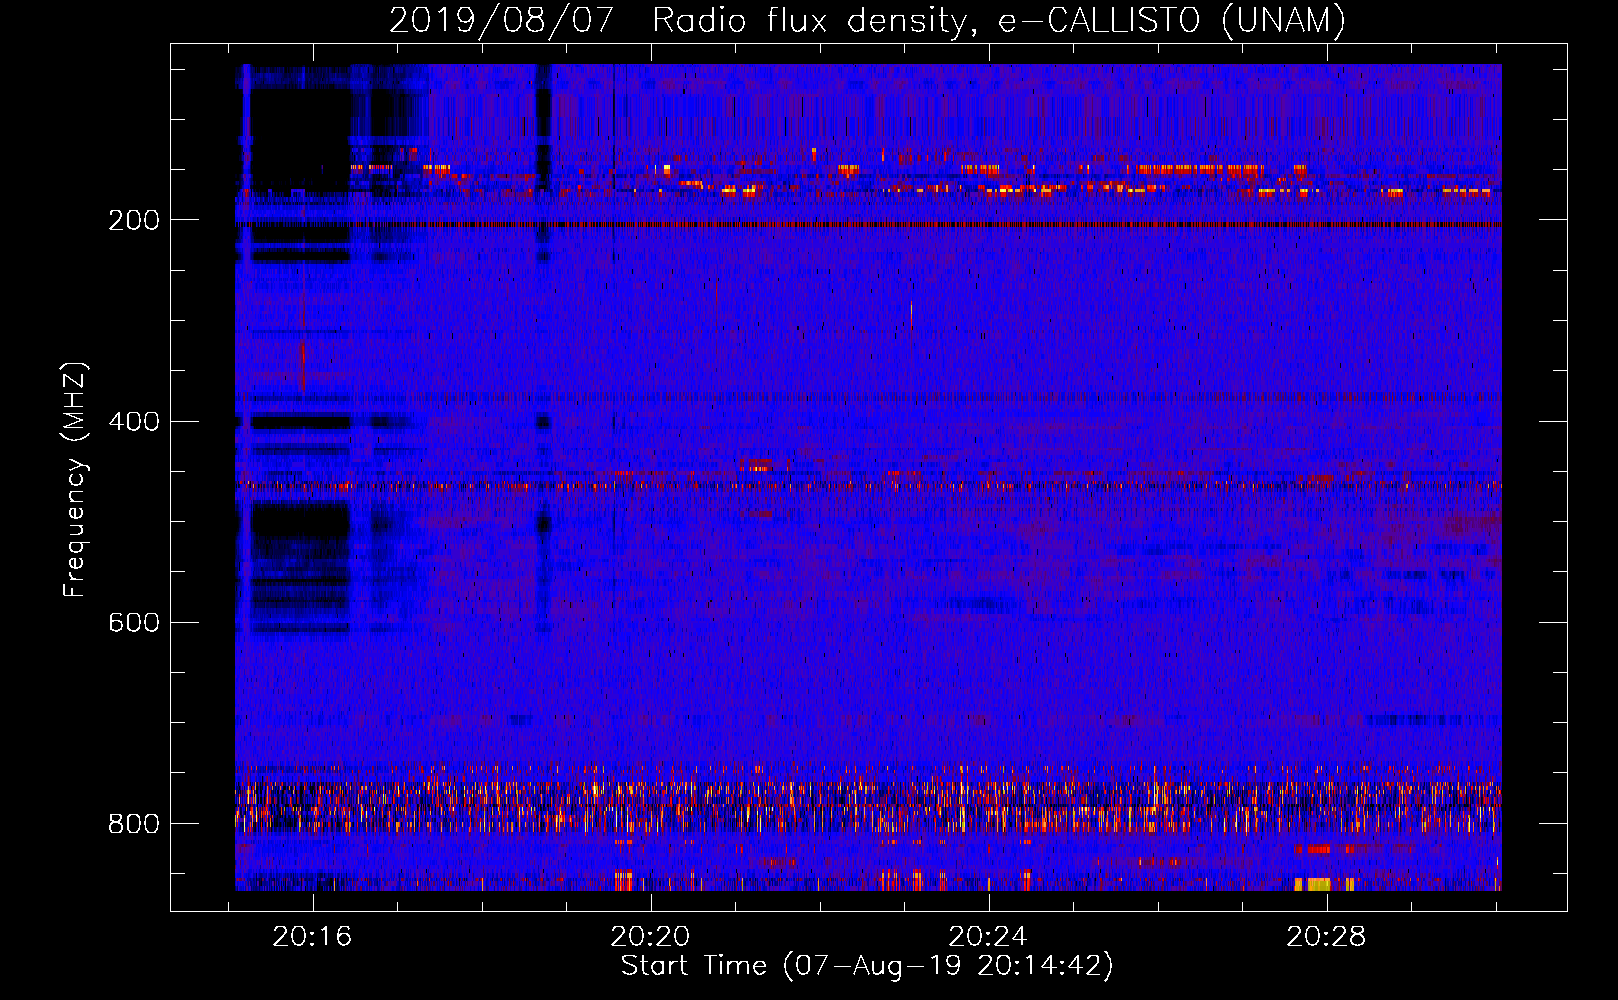1618x1000 pixels.
Task: Select the 600 frequency tick label
Action: click(133, 623)
